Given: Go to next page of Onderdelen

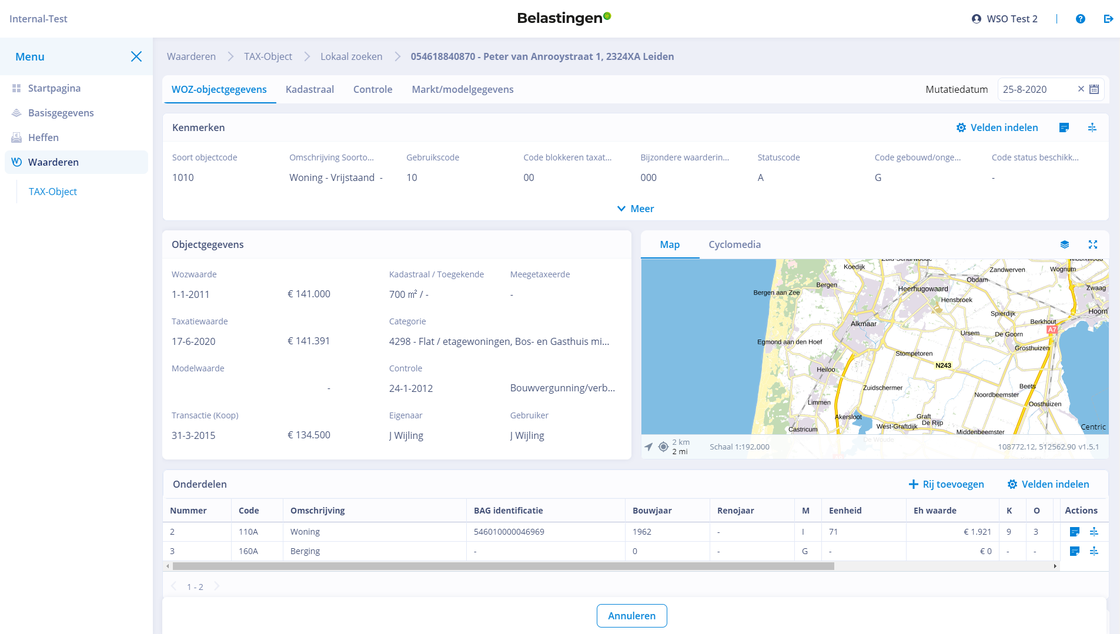Looking at the screenshot, I should 216,587.
